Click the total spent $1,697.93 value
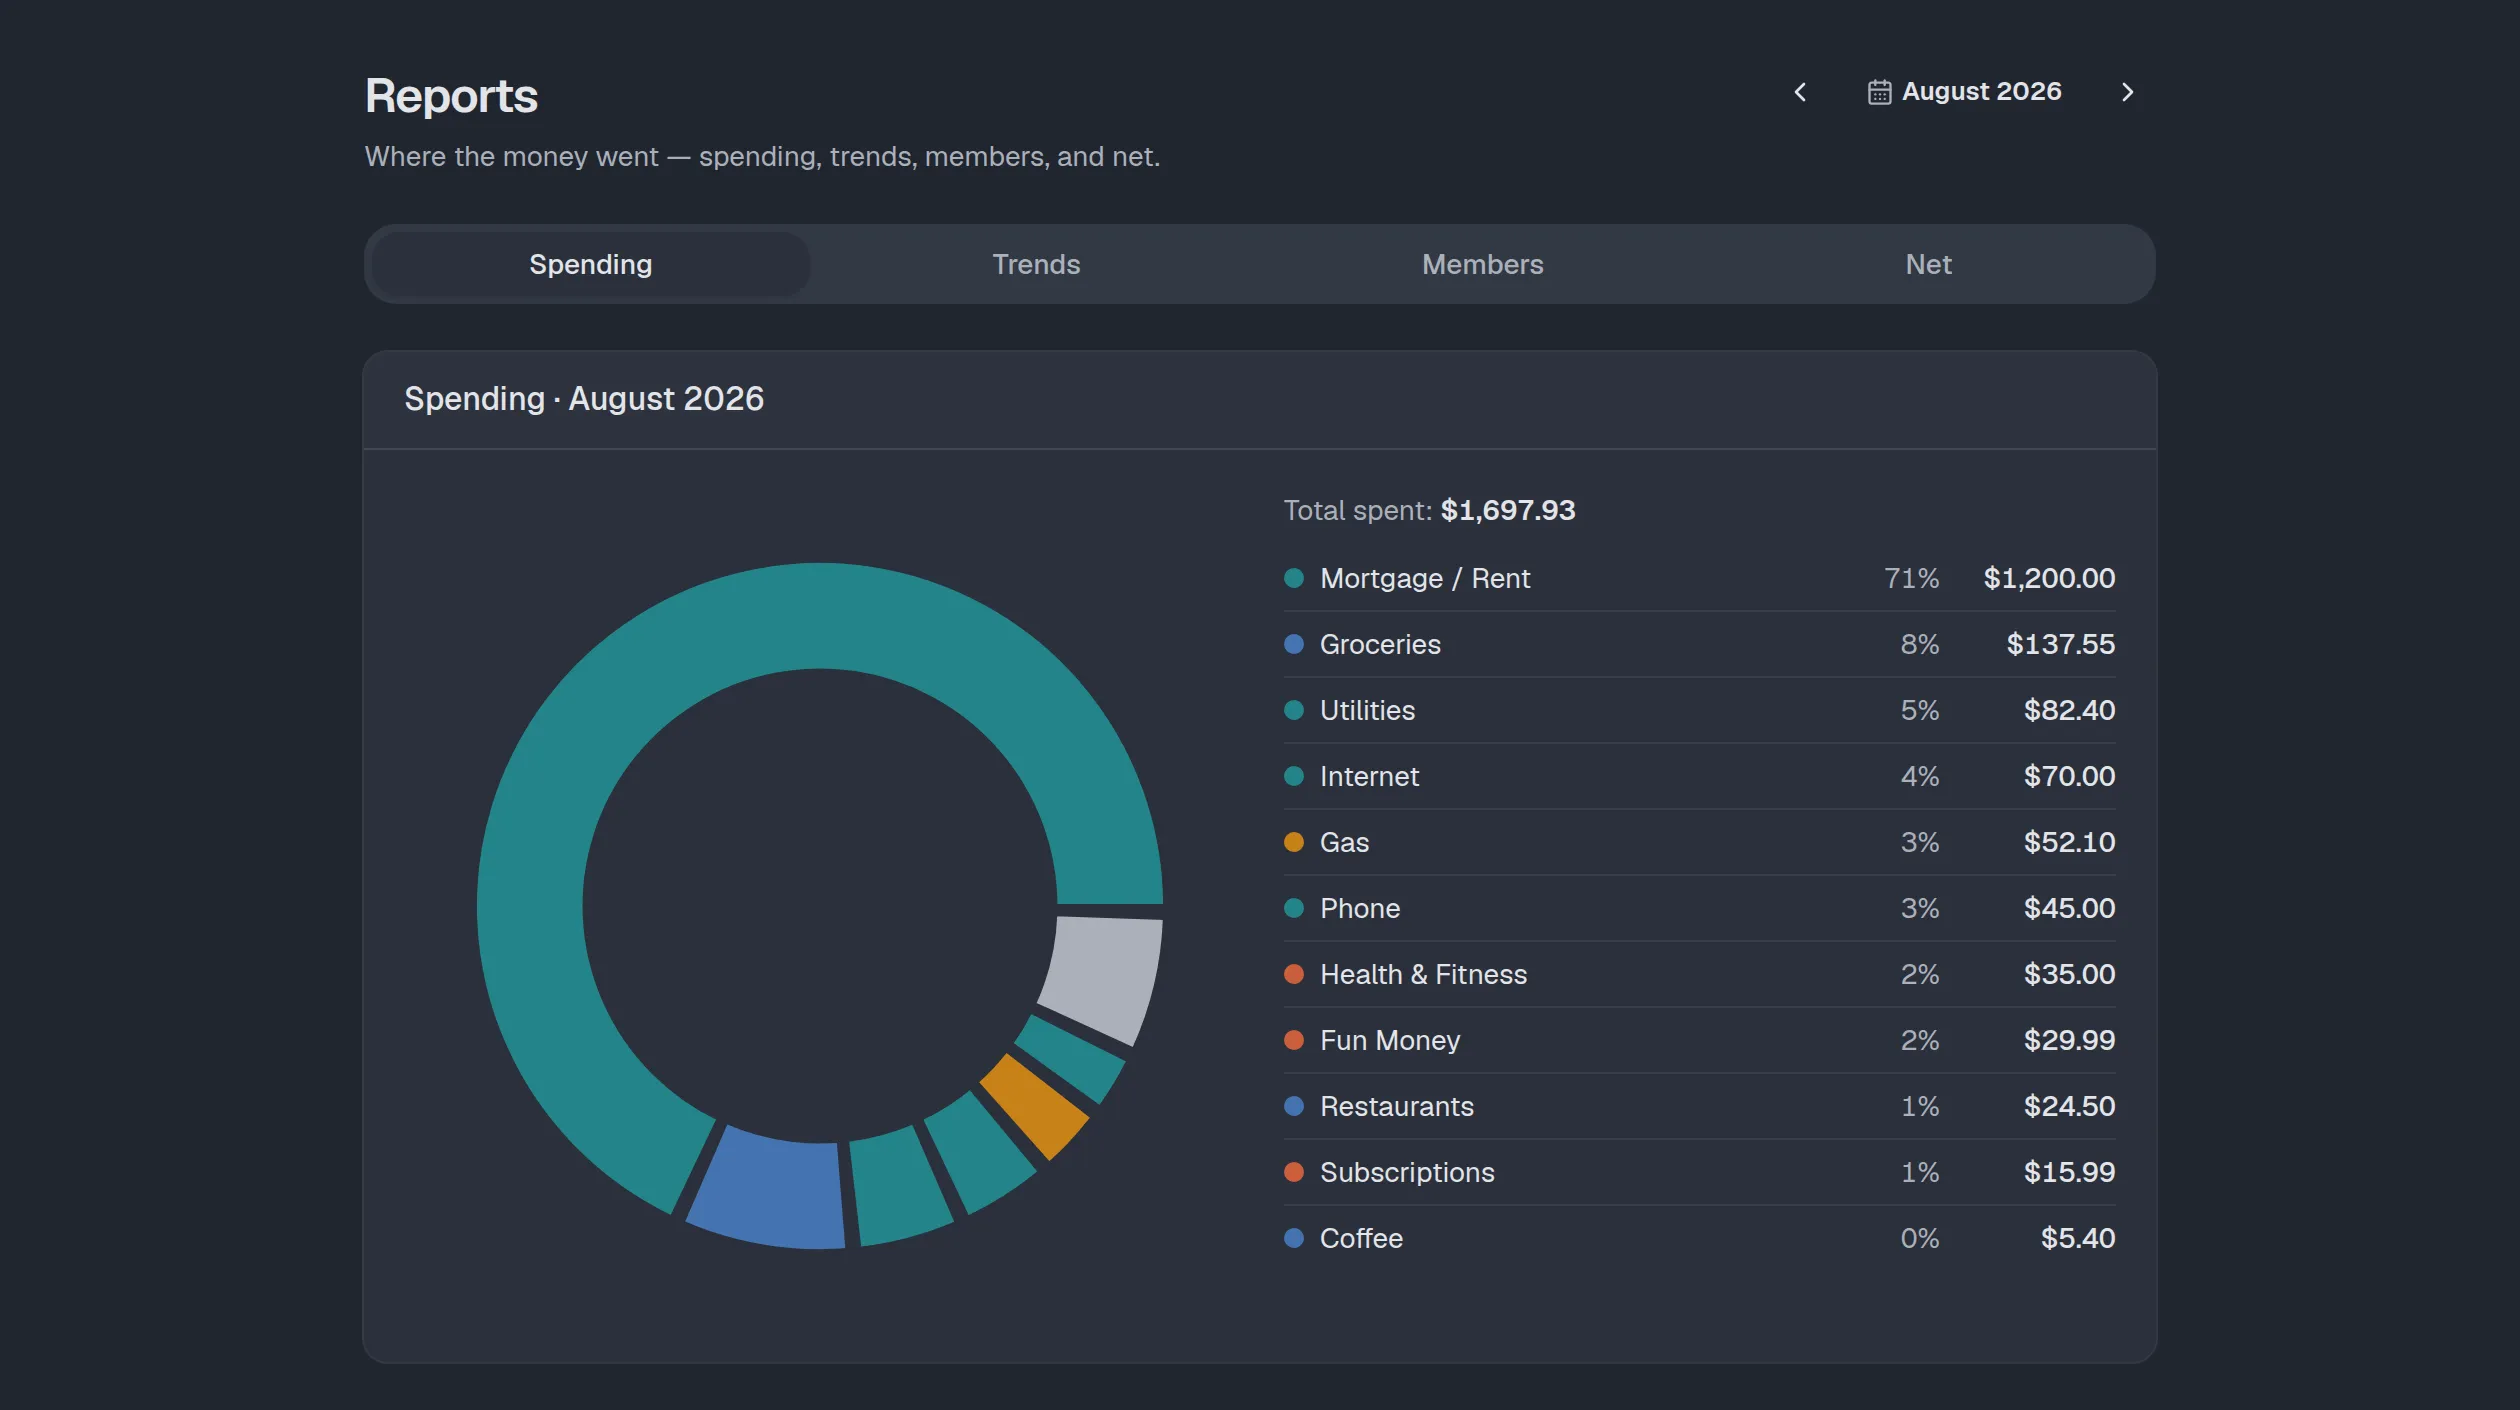Viewport: 2520px width, 1410px height. tap(1508, 510)
